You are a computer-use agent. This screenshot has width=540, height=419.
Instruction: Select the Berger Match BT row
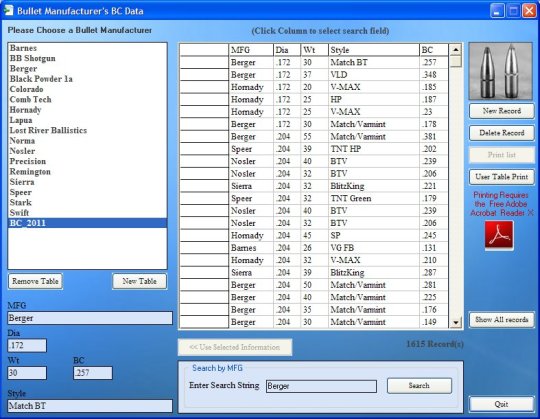click(x=314, y=62)
